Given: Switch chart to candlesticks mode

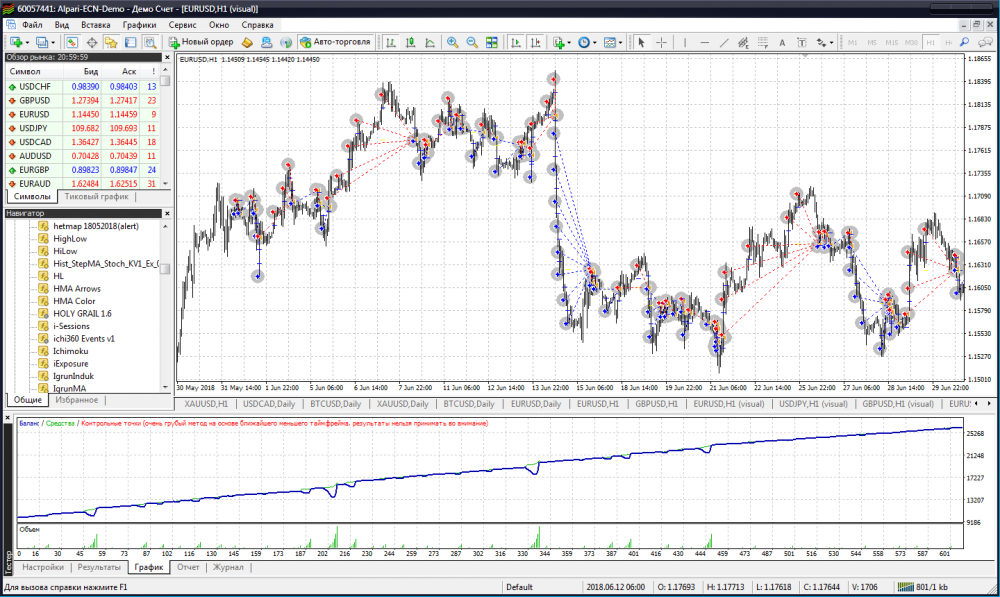Looking at the screenshot, I should [x=411, y=42].
